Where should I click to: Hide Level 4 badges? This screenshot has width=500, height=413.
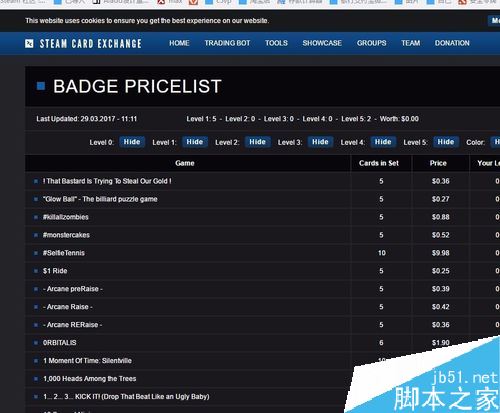click(383, 142)
